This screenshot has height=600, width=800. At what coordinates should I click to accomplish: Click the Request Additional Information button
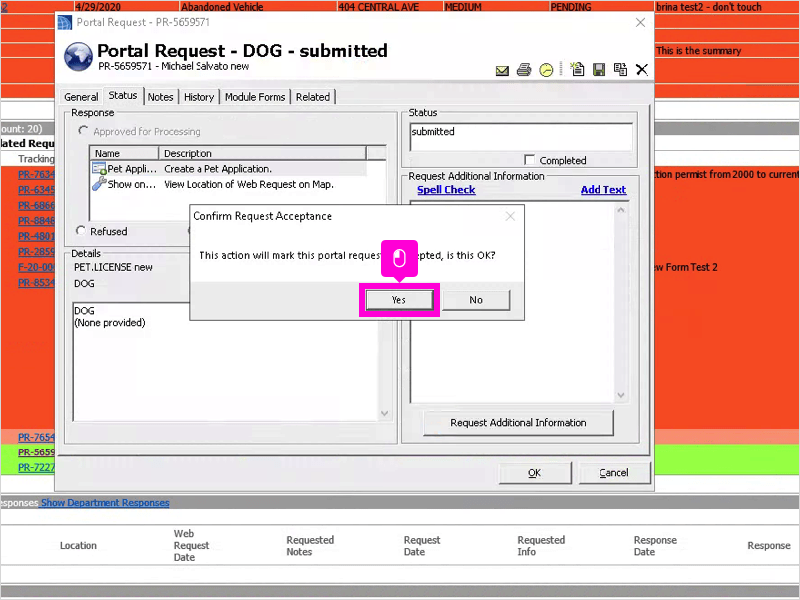coord(518,422)
